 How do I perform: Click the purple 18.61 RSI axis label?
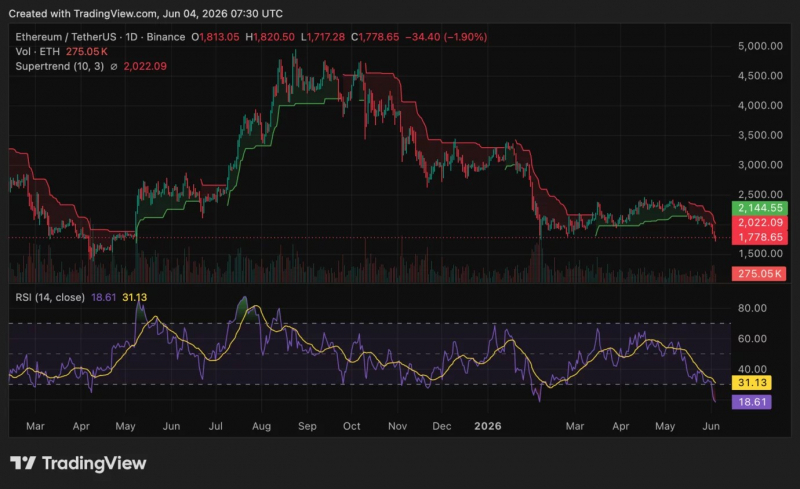point(752,402)
